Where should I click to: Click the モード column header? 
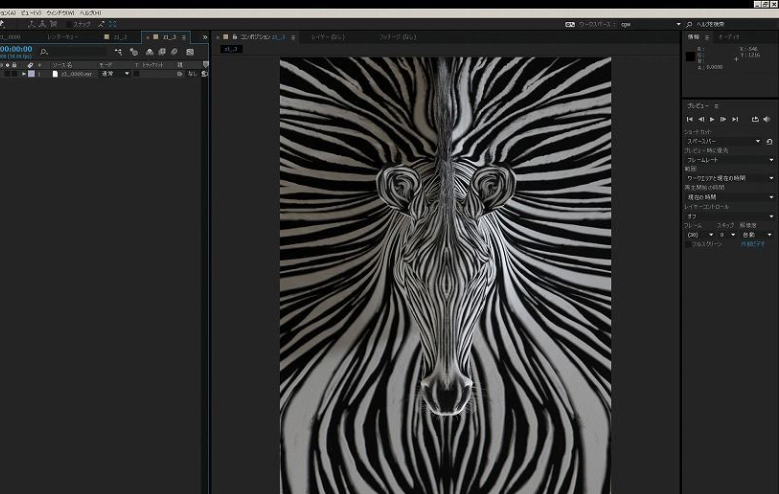click(105, 65)
